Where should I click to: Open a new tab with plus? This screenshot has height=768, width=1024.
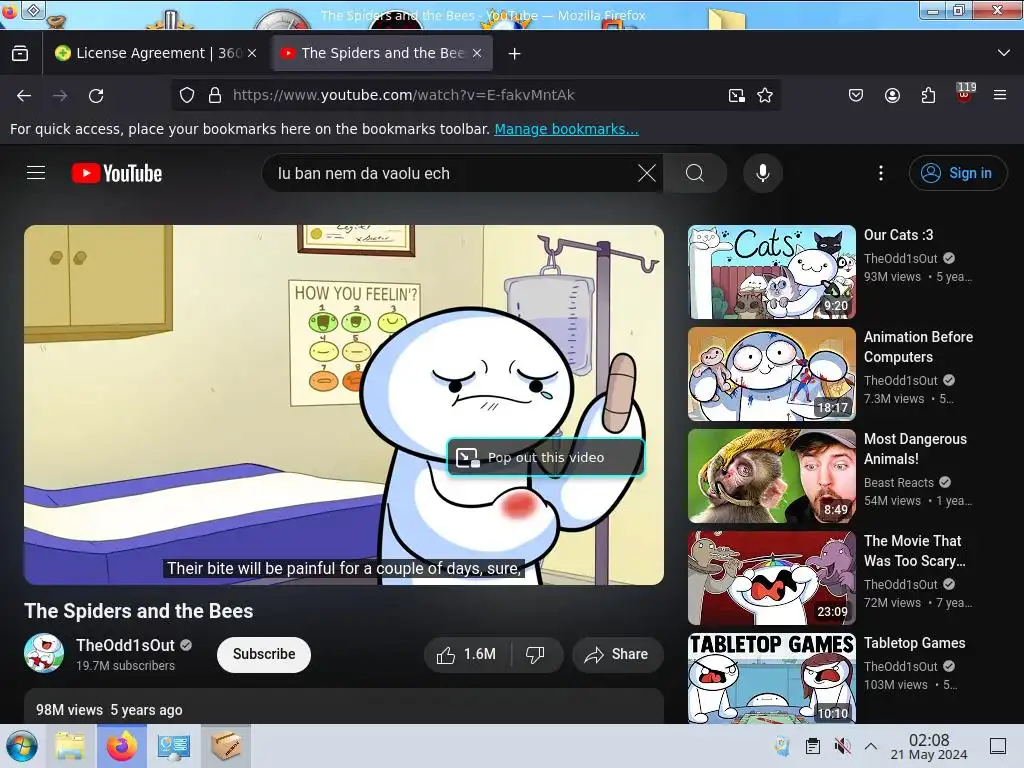coord(515,54)
